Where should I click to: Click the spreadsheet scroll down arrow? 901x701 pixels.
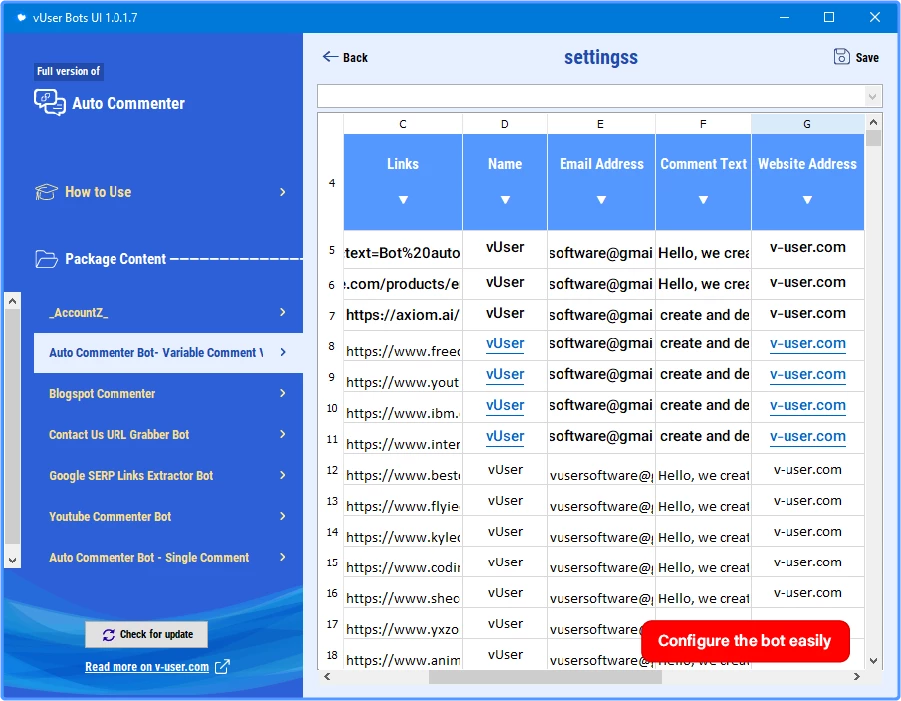(x=873, y=661)
